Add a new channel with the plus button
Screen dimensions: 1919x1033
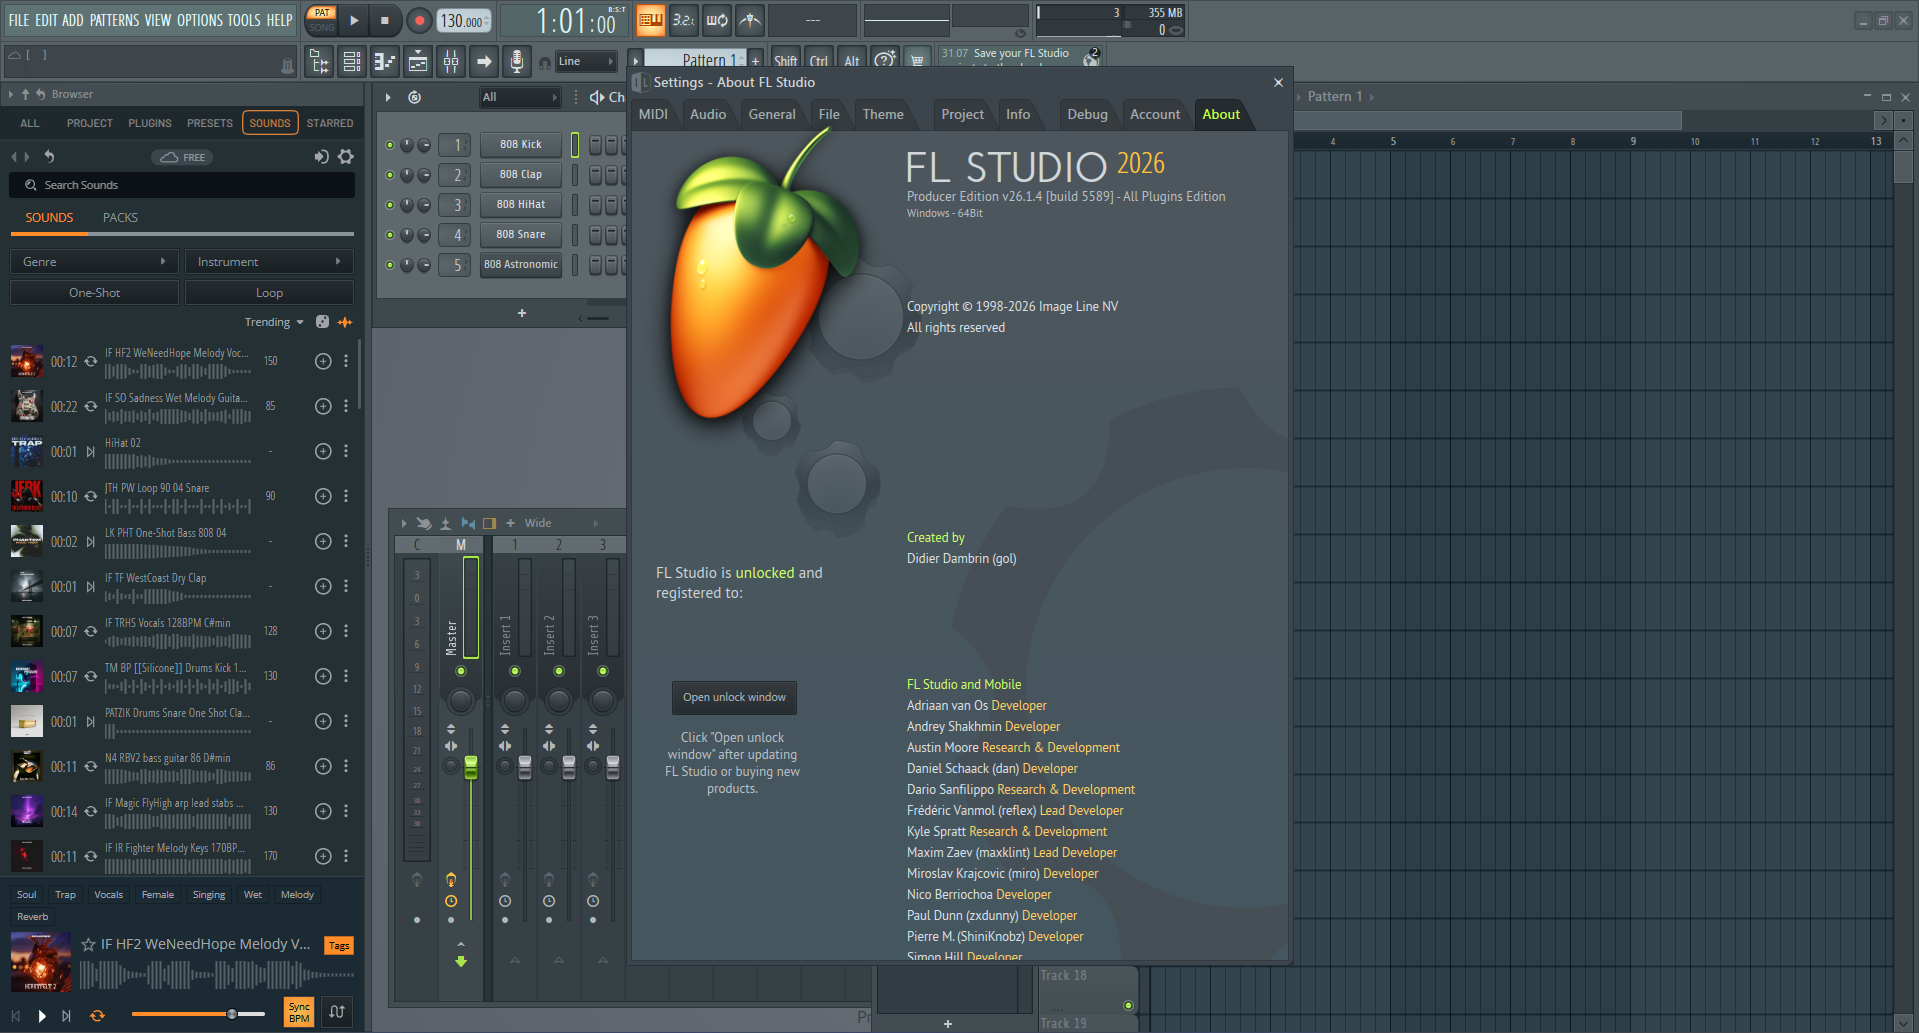(522, 313)
